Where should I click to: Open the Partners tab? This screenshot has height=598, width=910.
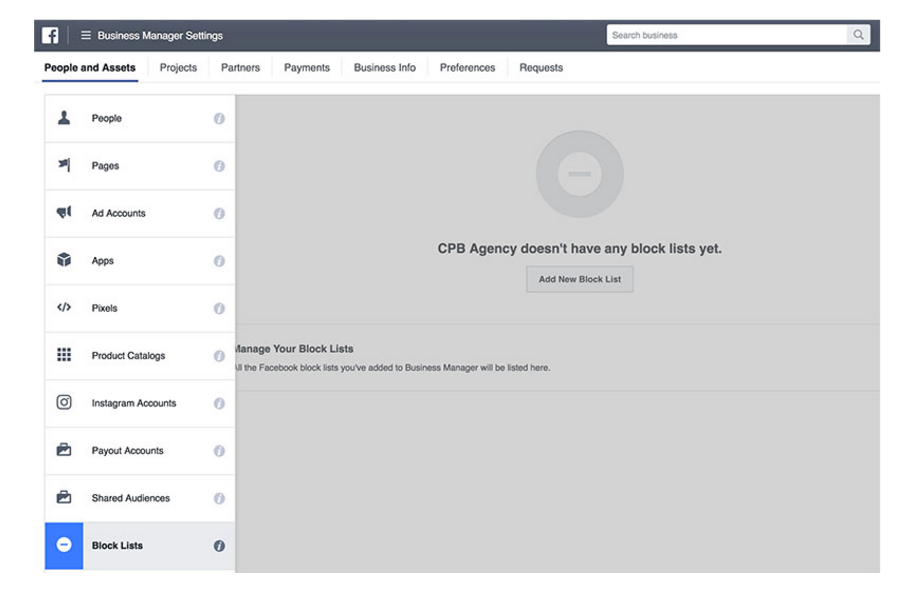click(x=240, y=68)
